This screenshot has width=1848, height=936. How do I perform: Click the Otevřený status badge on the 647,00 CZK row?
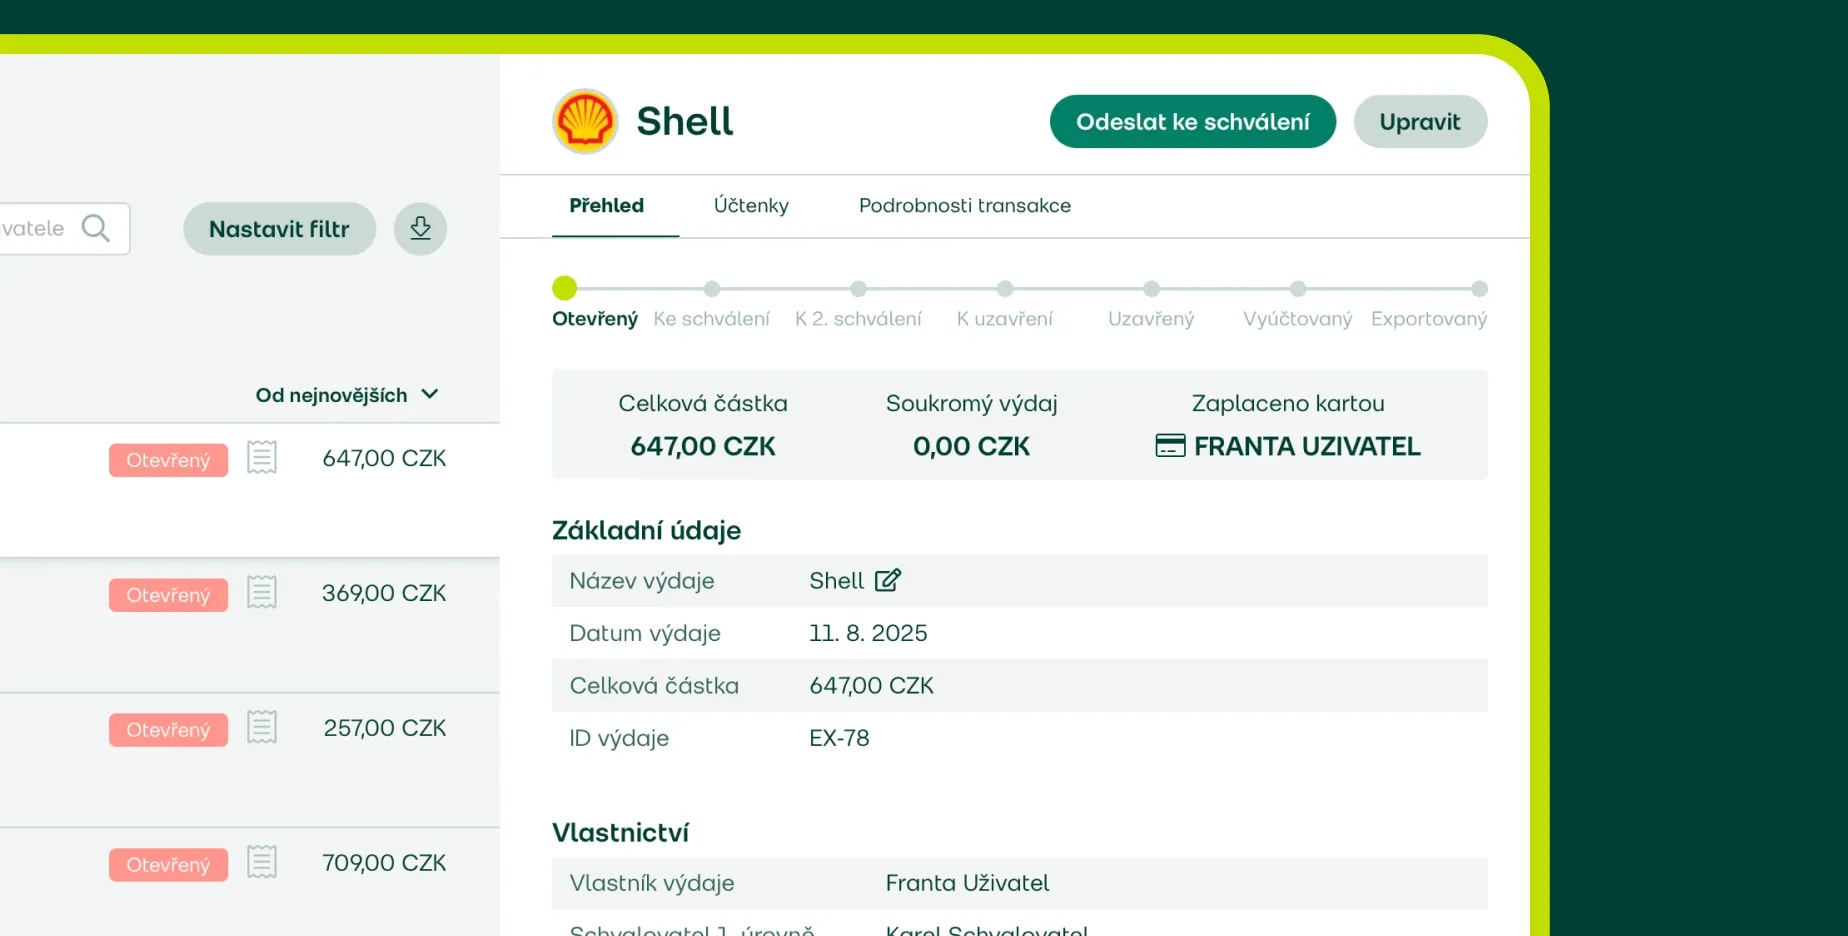click(167, 460)
